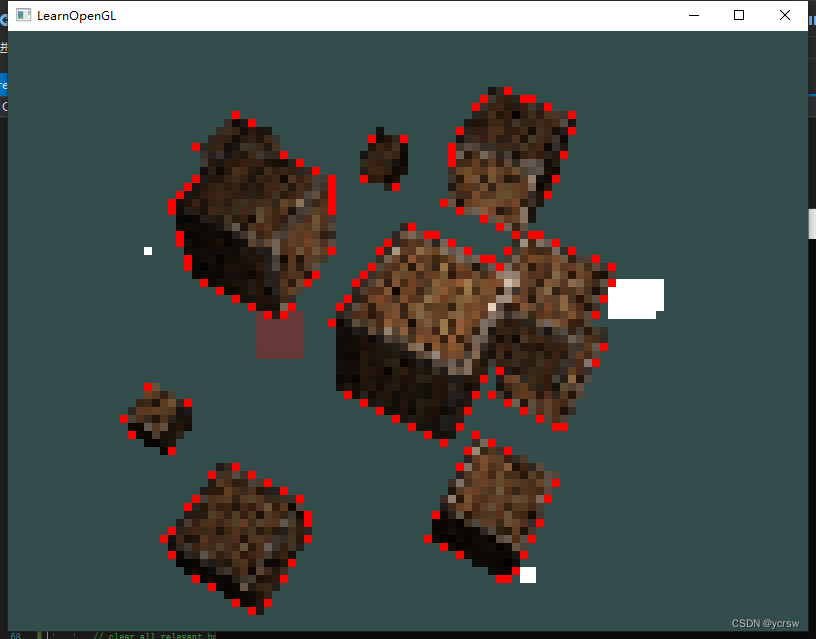Screen dimensions: 816x639
Task: Close the LearnOpenGL window
Action: [785, 16]
